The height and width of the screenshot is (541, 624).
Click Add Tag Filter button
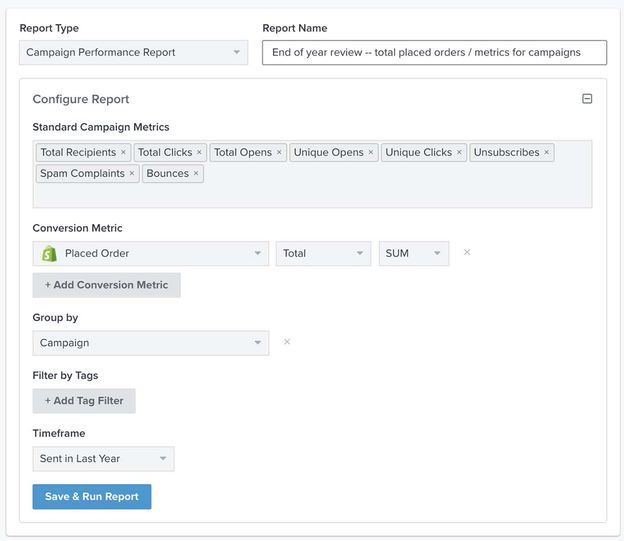coord(84,401)
